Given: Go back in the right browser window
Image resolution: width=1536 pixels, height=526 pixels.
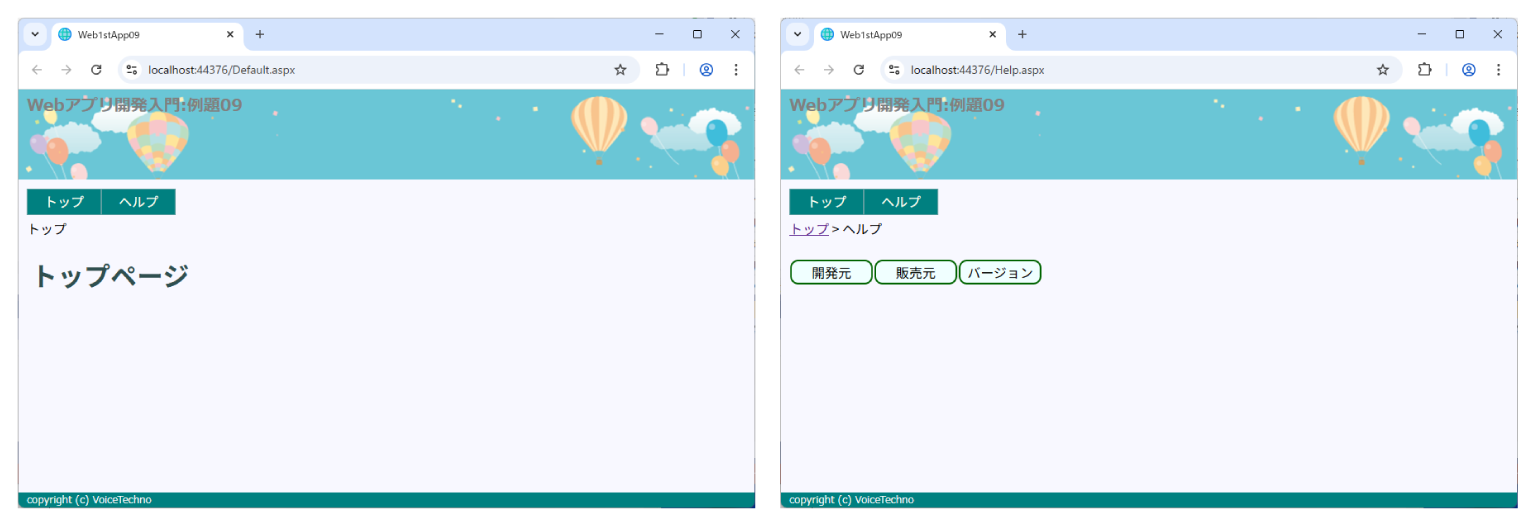Looking at the screenshot, I should 799,70.
